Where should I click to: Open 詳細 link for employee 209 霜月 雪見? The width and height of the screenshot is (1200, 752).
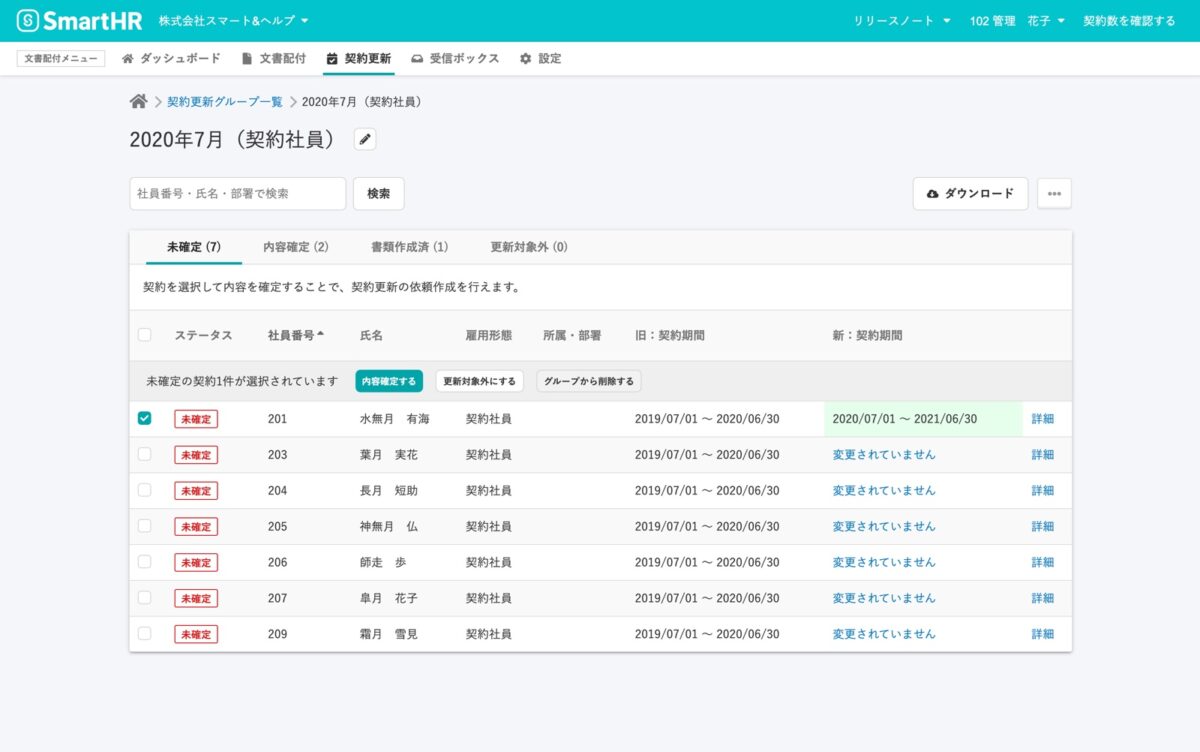(1042, 633)
